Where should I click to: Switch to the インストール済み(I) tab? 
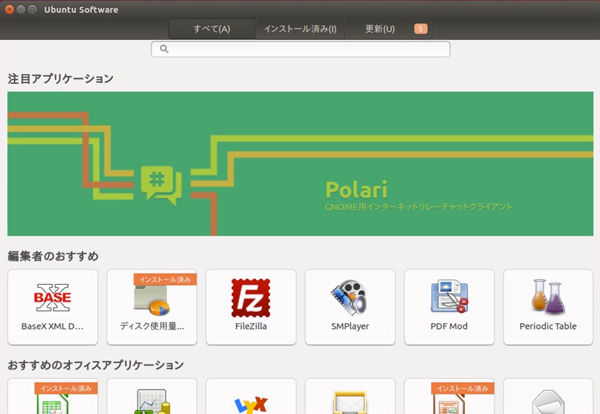point(300,29)
